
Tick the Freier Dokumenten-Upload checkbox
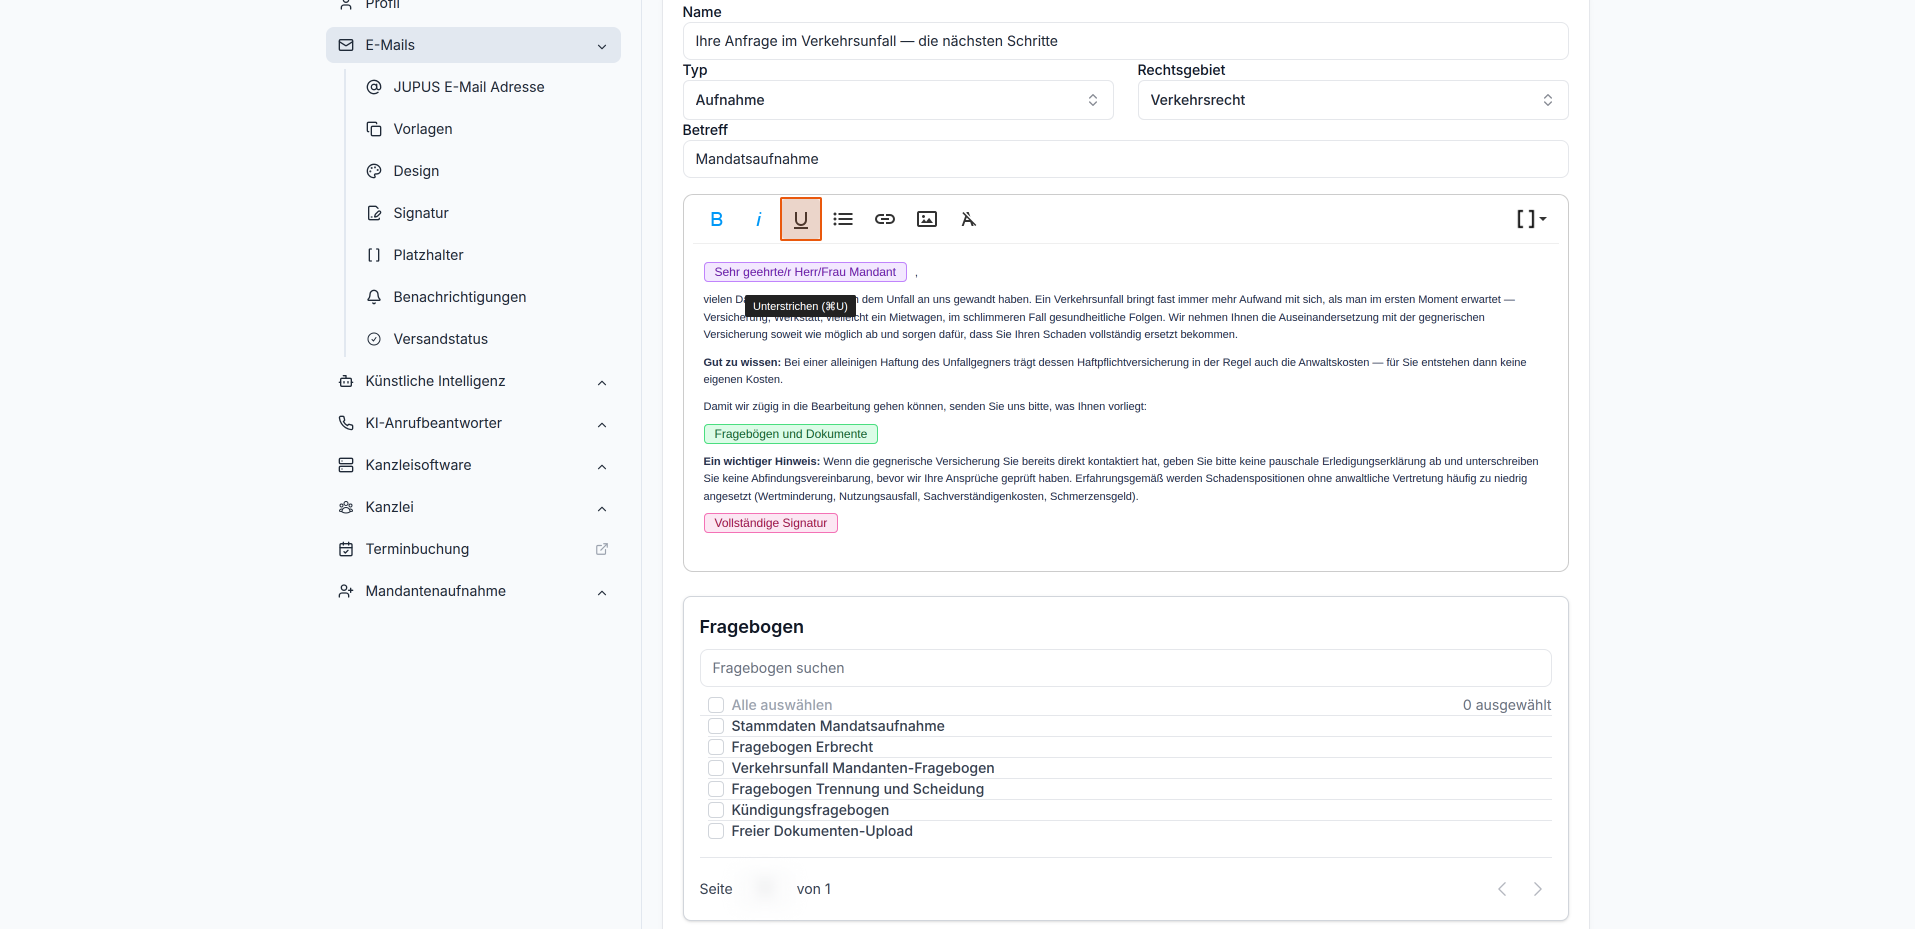click(x=716, y=831)
